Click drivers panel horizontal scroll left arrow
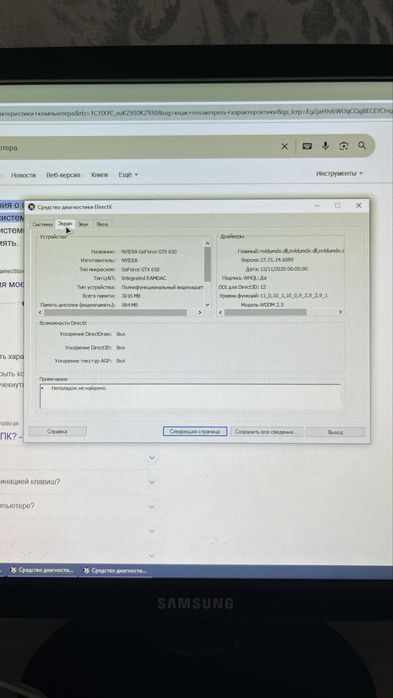Screen dimensions: 393x698 pos(221,312)
